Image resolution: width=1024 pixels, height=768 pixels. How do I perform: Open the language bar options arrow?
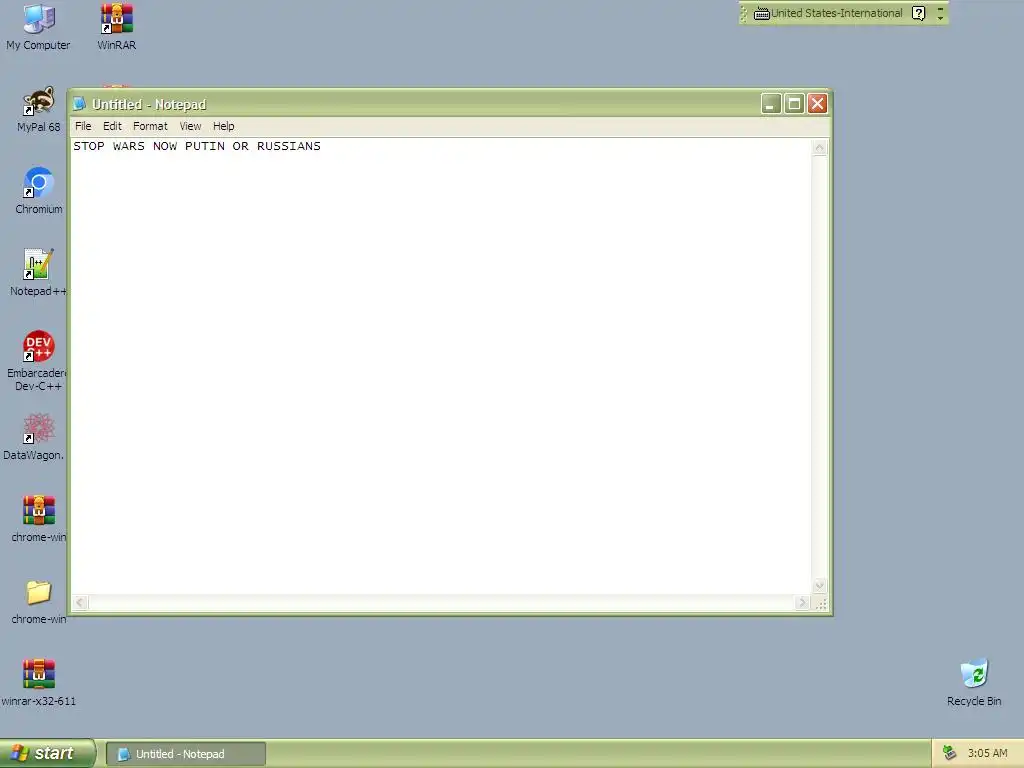[x=940, y=17]
